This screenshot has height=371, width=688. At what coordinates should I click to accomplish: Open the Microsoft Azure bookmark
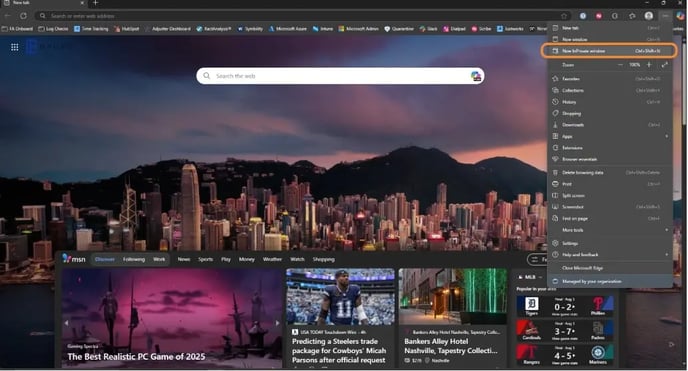288,29
